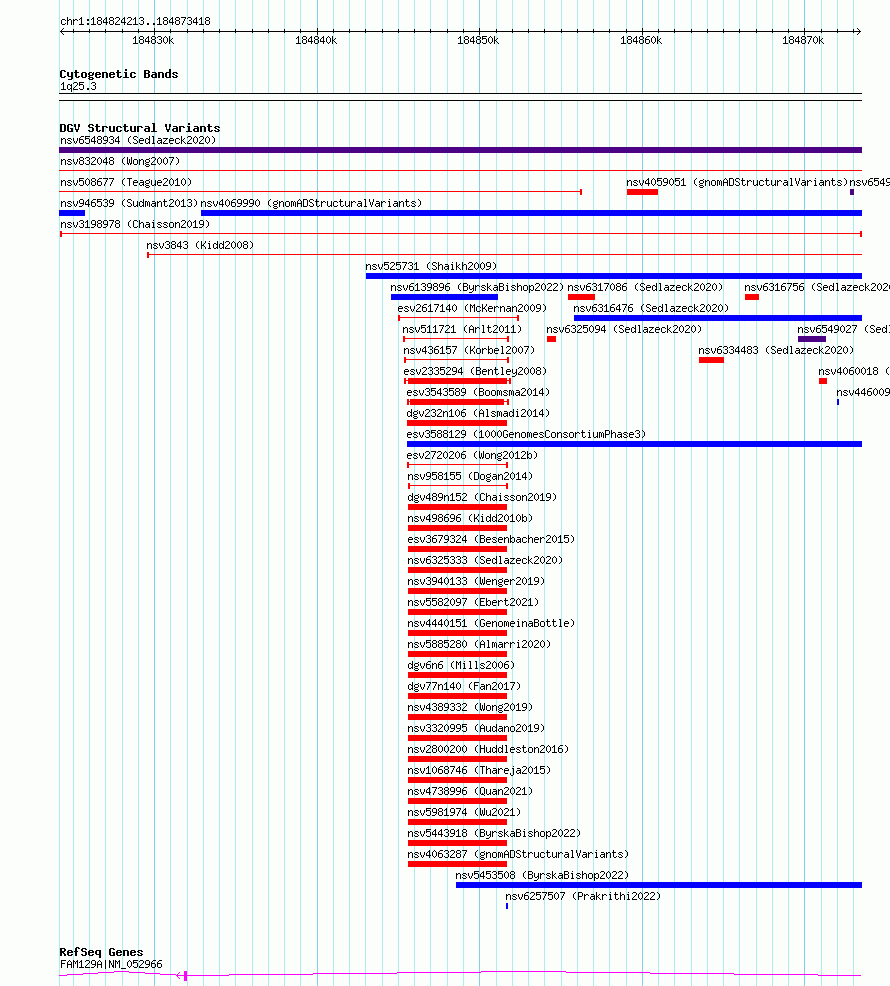Select nsv6316476 (Sedlazeck2020) label
The height and width of the screenshot is (986, 890).
651,309
